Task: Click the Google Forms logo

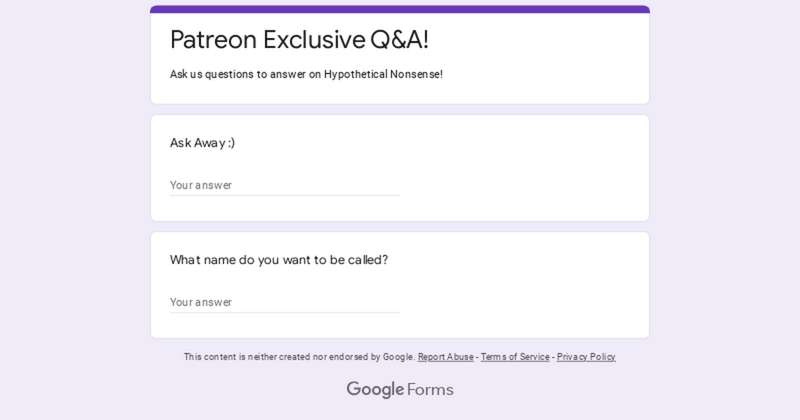Action: (400, 389)
